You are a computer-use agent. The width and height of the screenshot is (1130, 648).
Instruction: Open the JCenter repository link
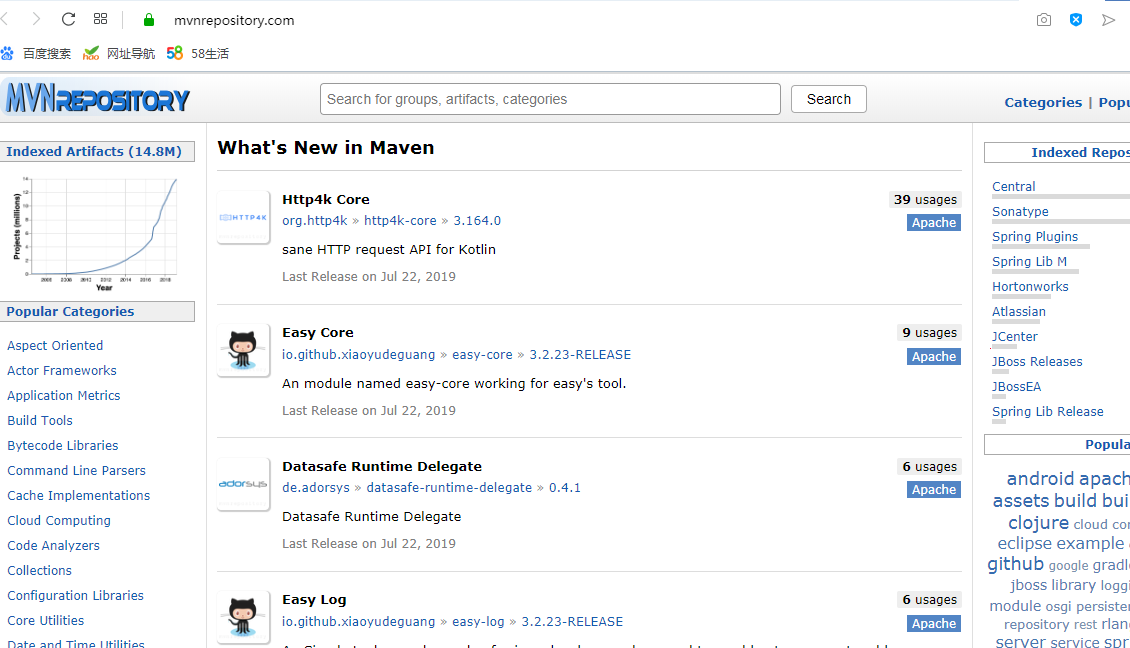[x=1015, y=337]
